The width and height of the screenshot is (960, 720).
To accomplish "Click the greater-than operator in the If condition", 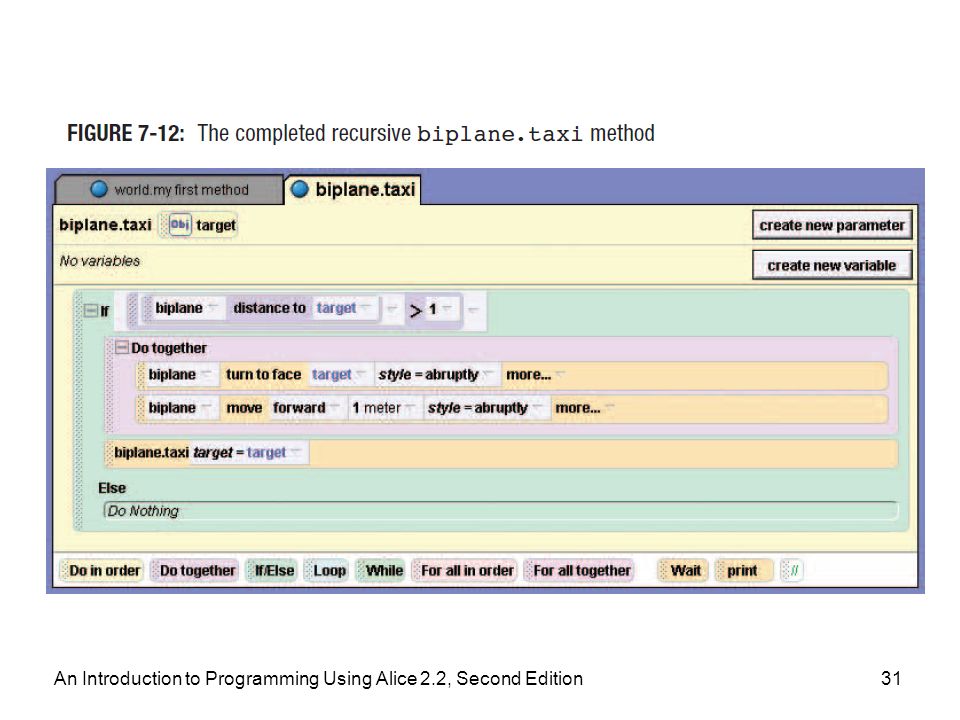I will click(x=416, y=311).
